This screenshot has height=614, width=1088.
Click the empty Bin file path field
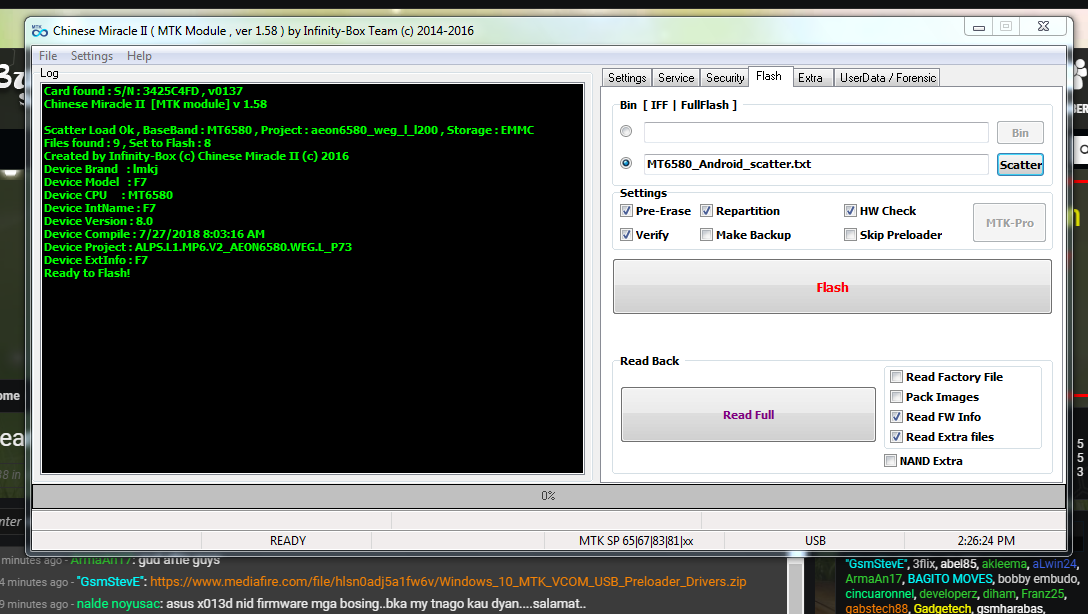point(816,132)
